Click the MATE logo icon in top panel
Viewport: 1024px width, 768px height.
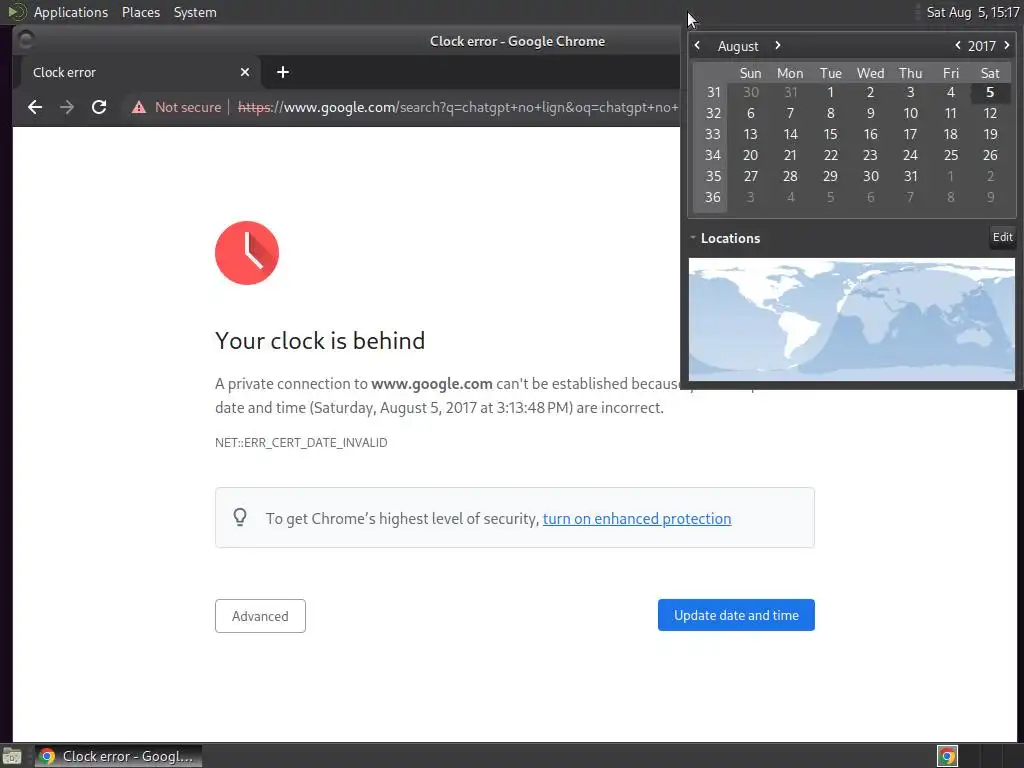click(16, 12)
